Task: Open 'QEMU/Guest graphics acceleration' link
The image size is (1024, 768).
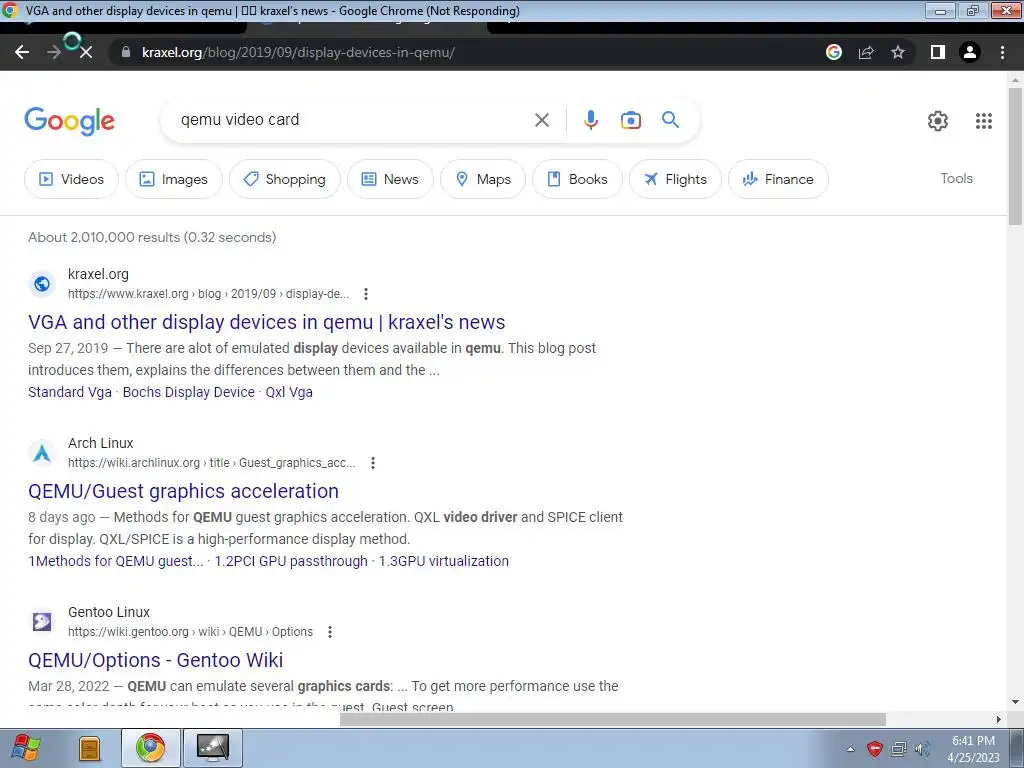Action: point(184,491)
